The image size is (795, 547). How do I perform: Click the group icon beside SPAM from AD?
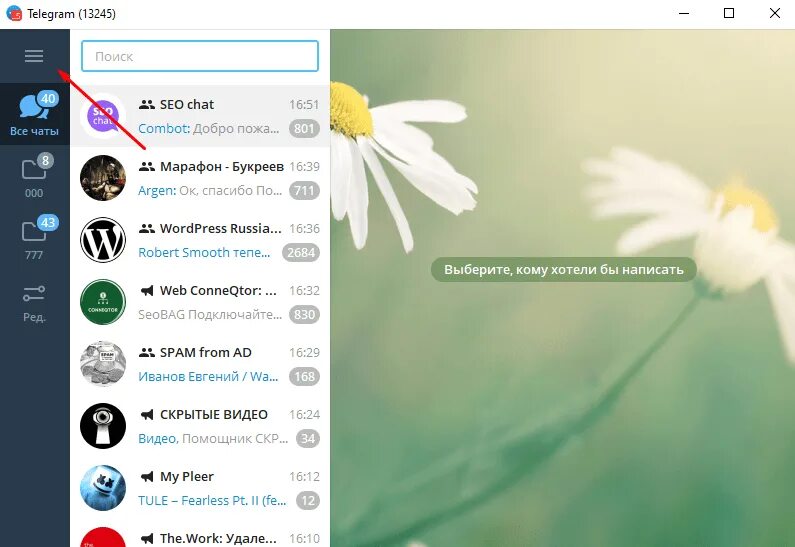coord(147,353)
